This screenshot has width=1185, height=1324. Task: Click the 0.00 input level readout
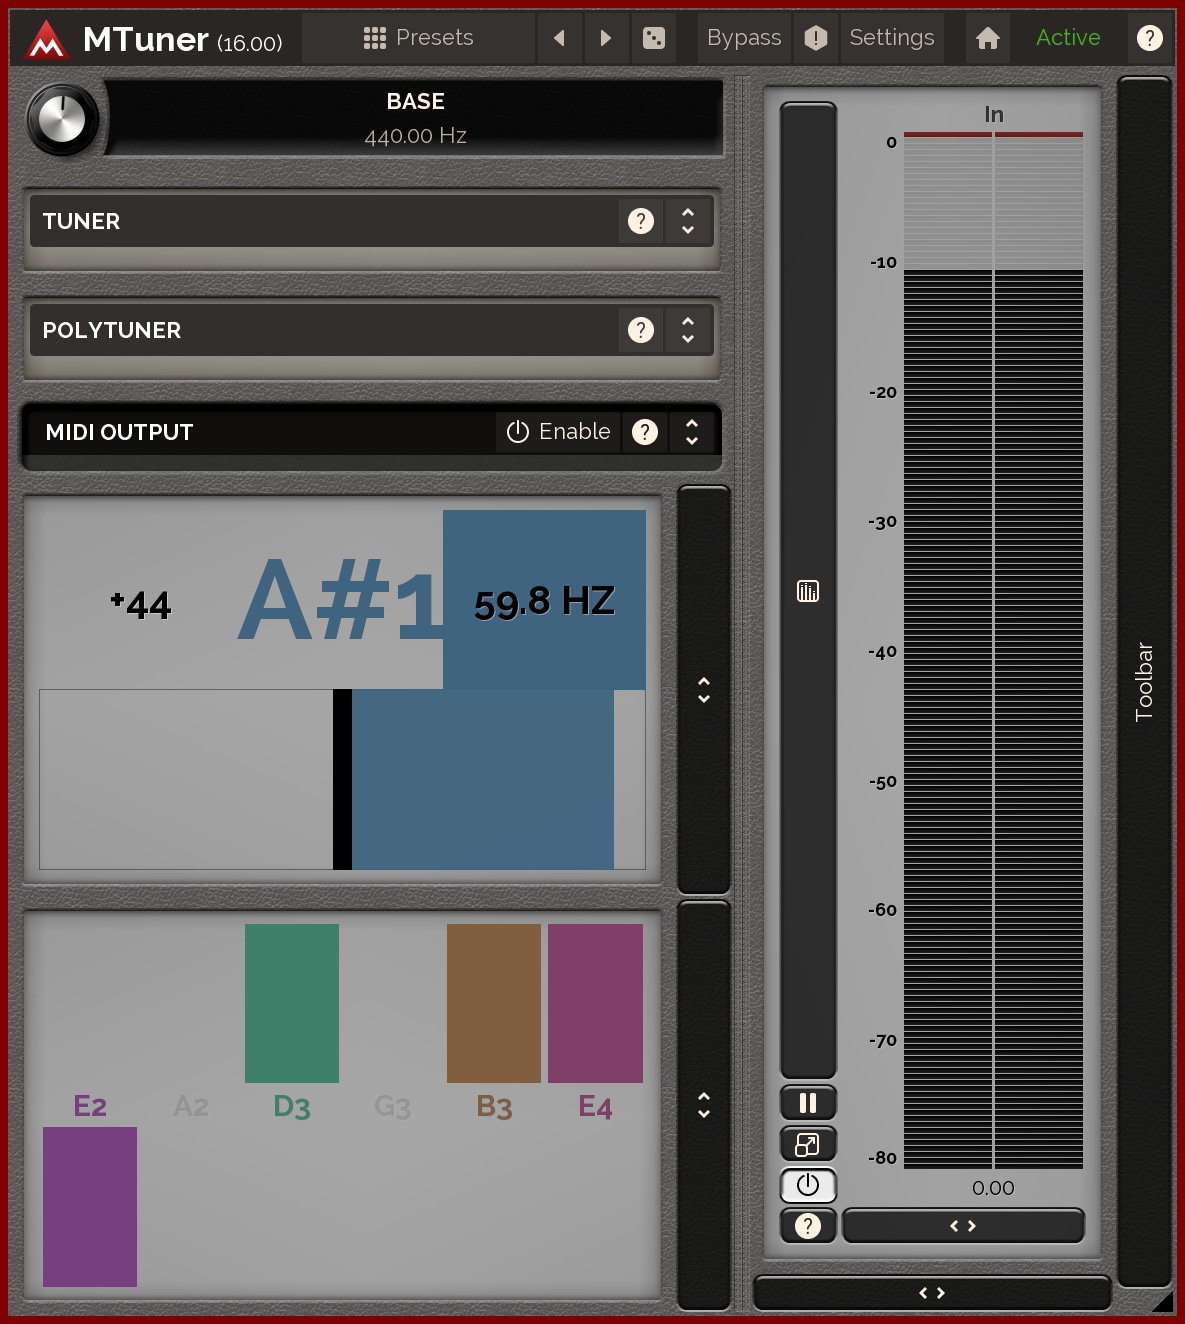[993, 1188]
